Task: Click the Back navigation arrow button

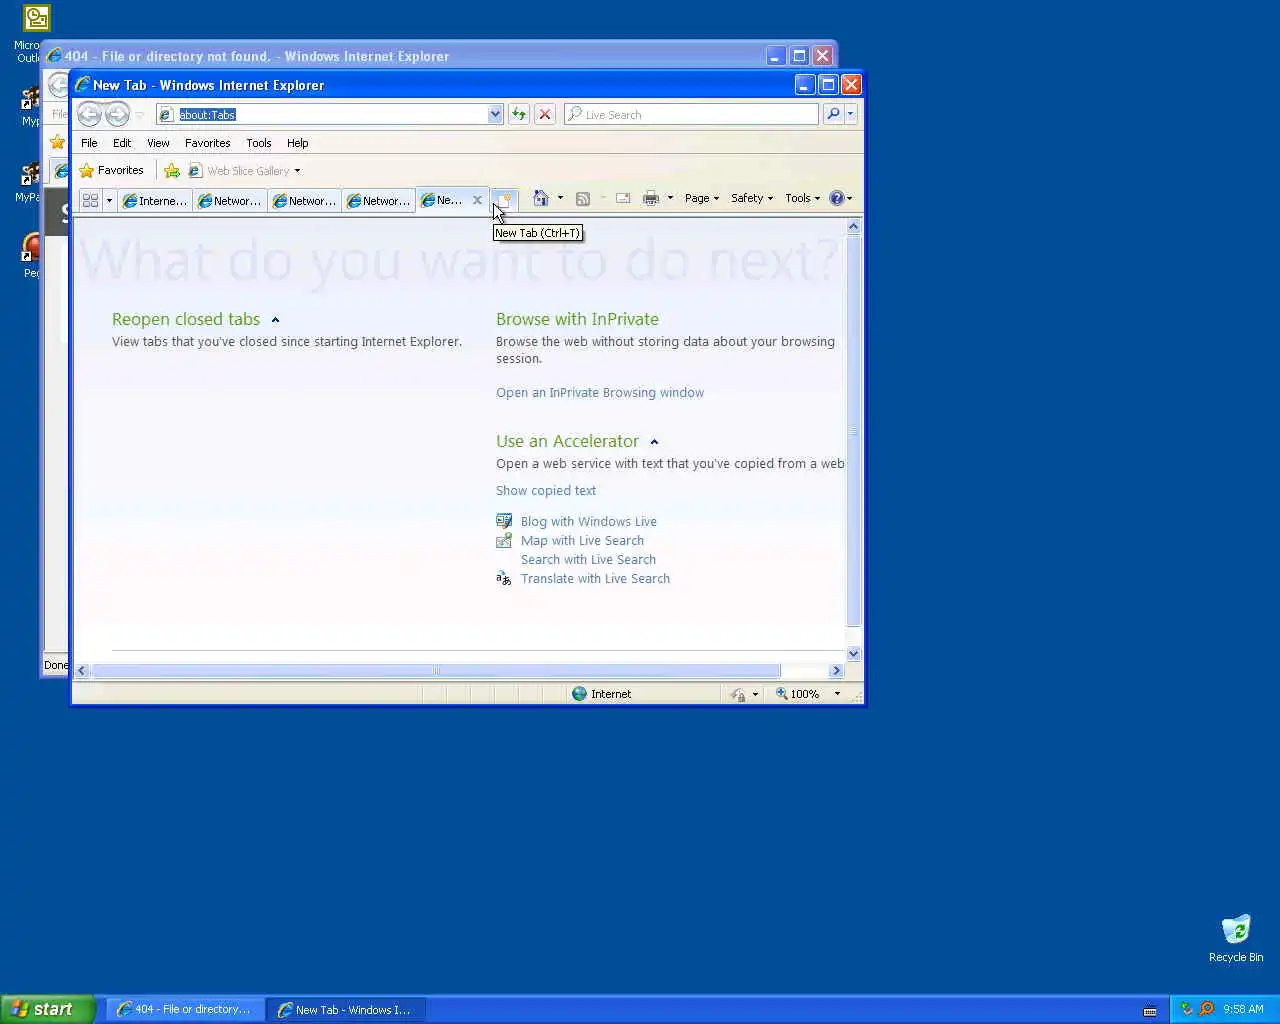Action: coord(89,114)
